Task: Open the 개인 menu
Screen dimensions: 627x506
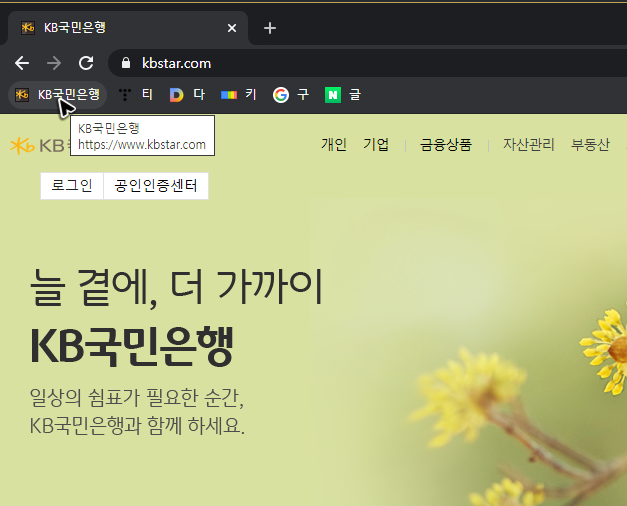Action: (x=334, y=144)
